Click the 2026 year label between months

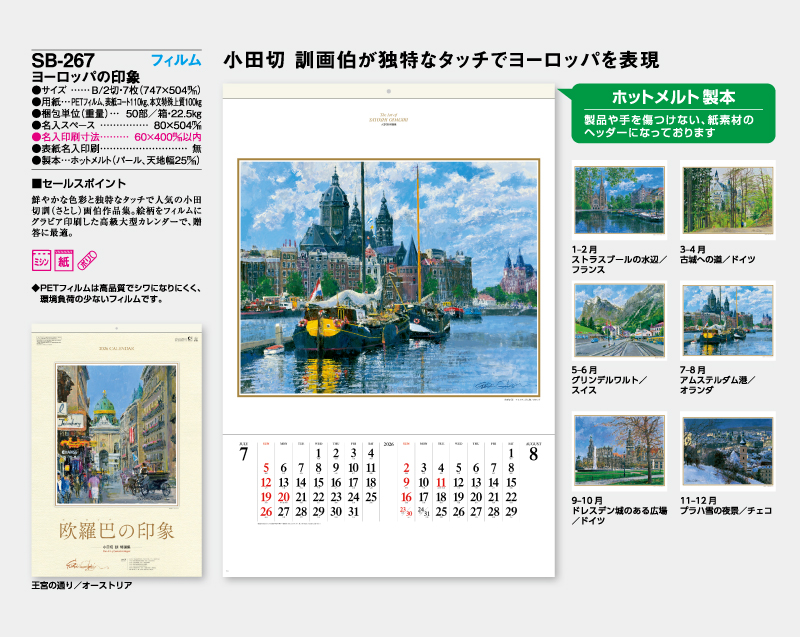pyautogui.click(x=389, y=444)
